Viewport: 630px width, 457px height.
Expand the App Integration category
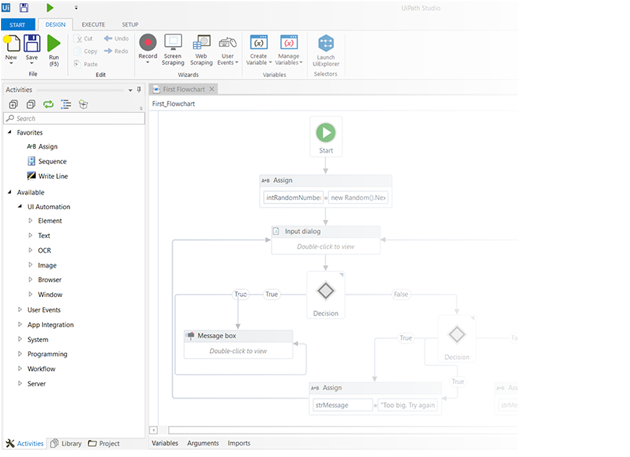(20, 324)
